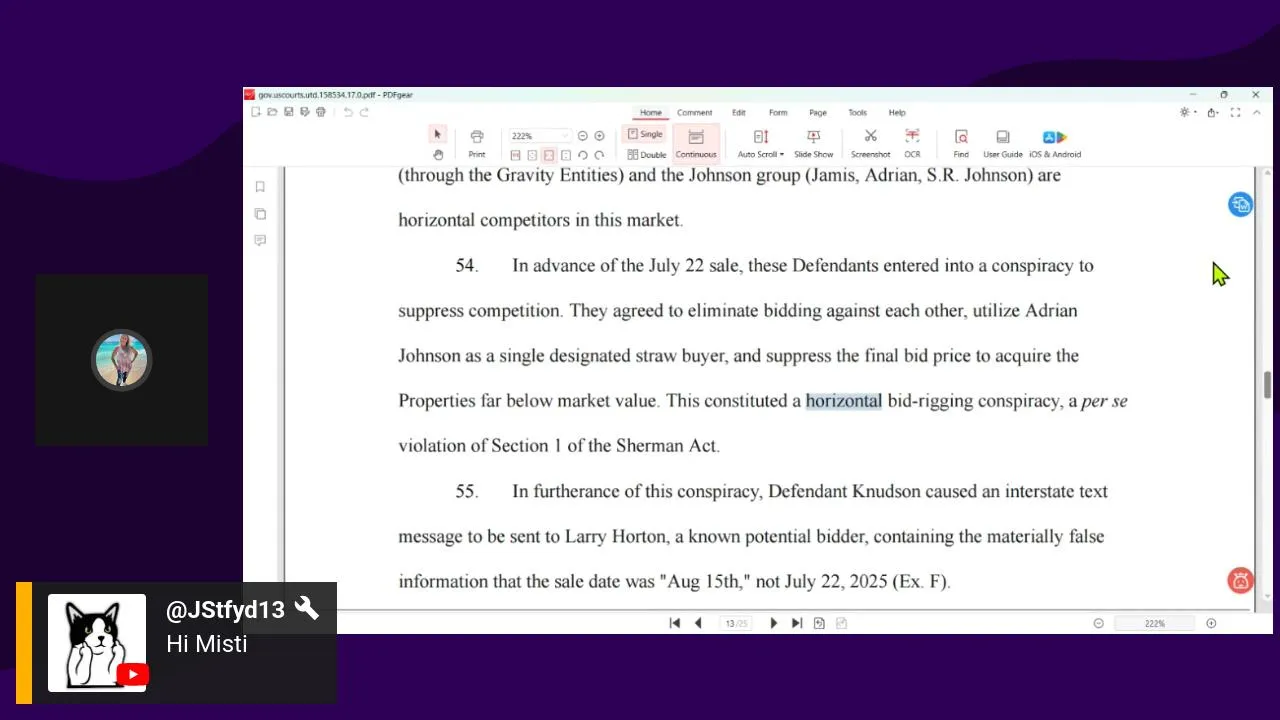Select the fit height view icon
Image resolution: width=1280 pixels, height=720 pixels.
[566, 155]
